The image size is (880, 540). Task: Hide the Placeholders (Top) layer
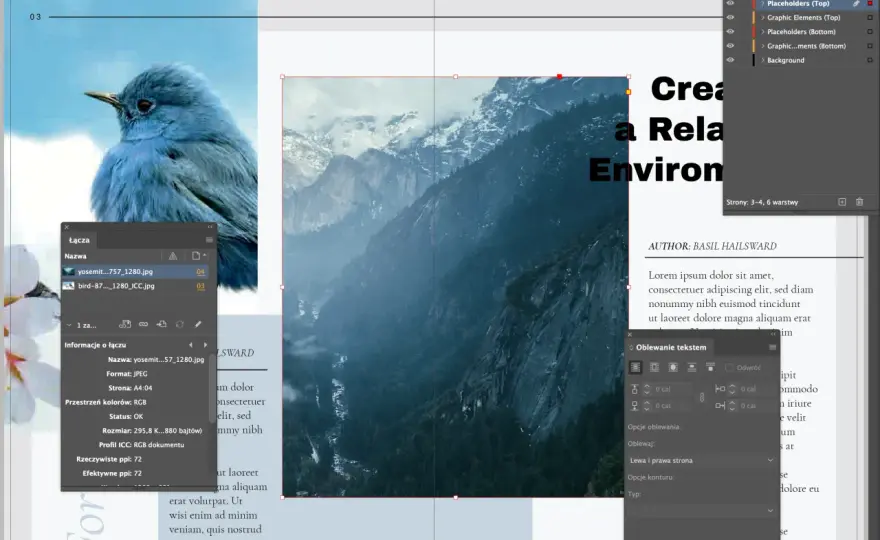tap(730, 3)
